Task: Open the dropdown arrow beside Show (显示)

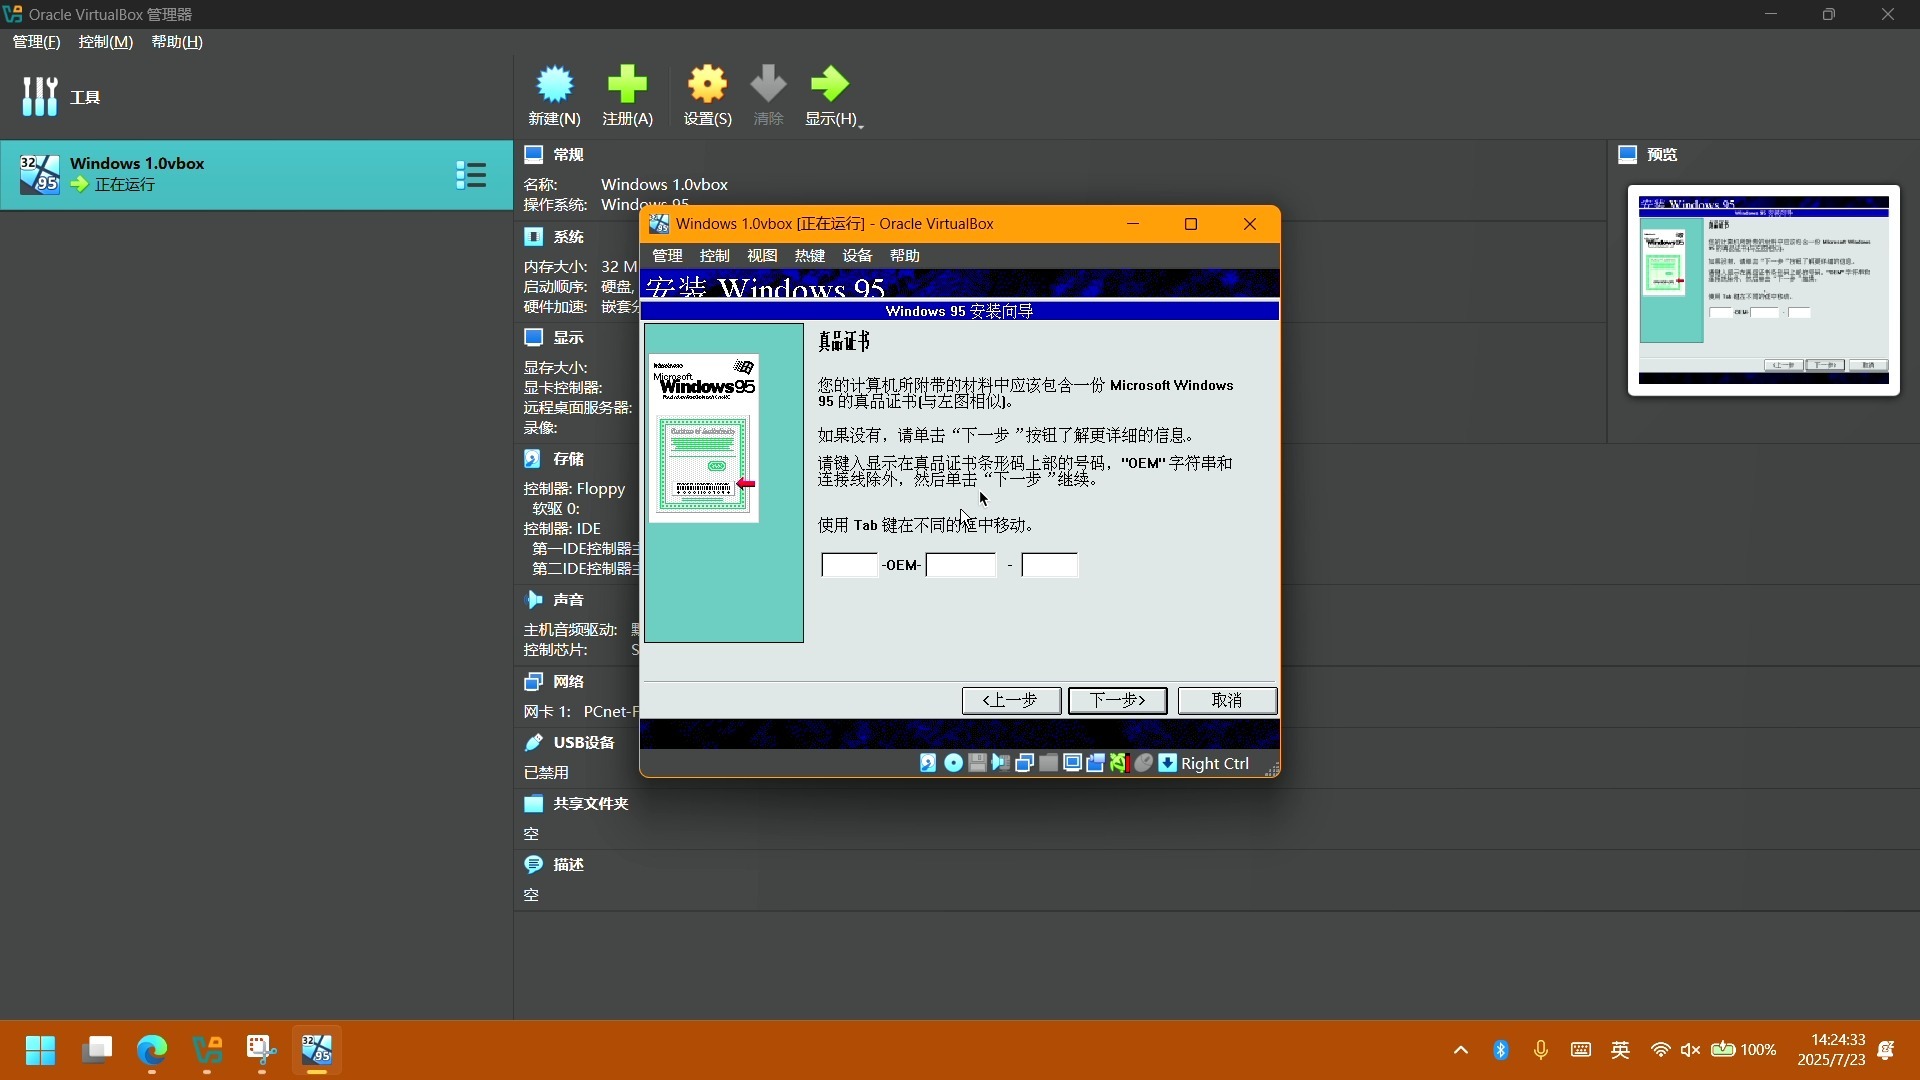Action: point(861,124)
